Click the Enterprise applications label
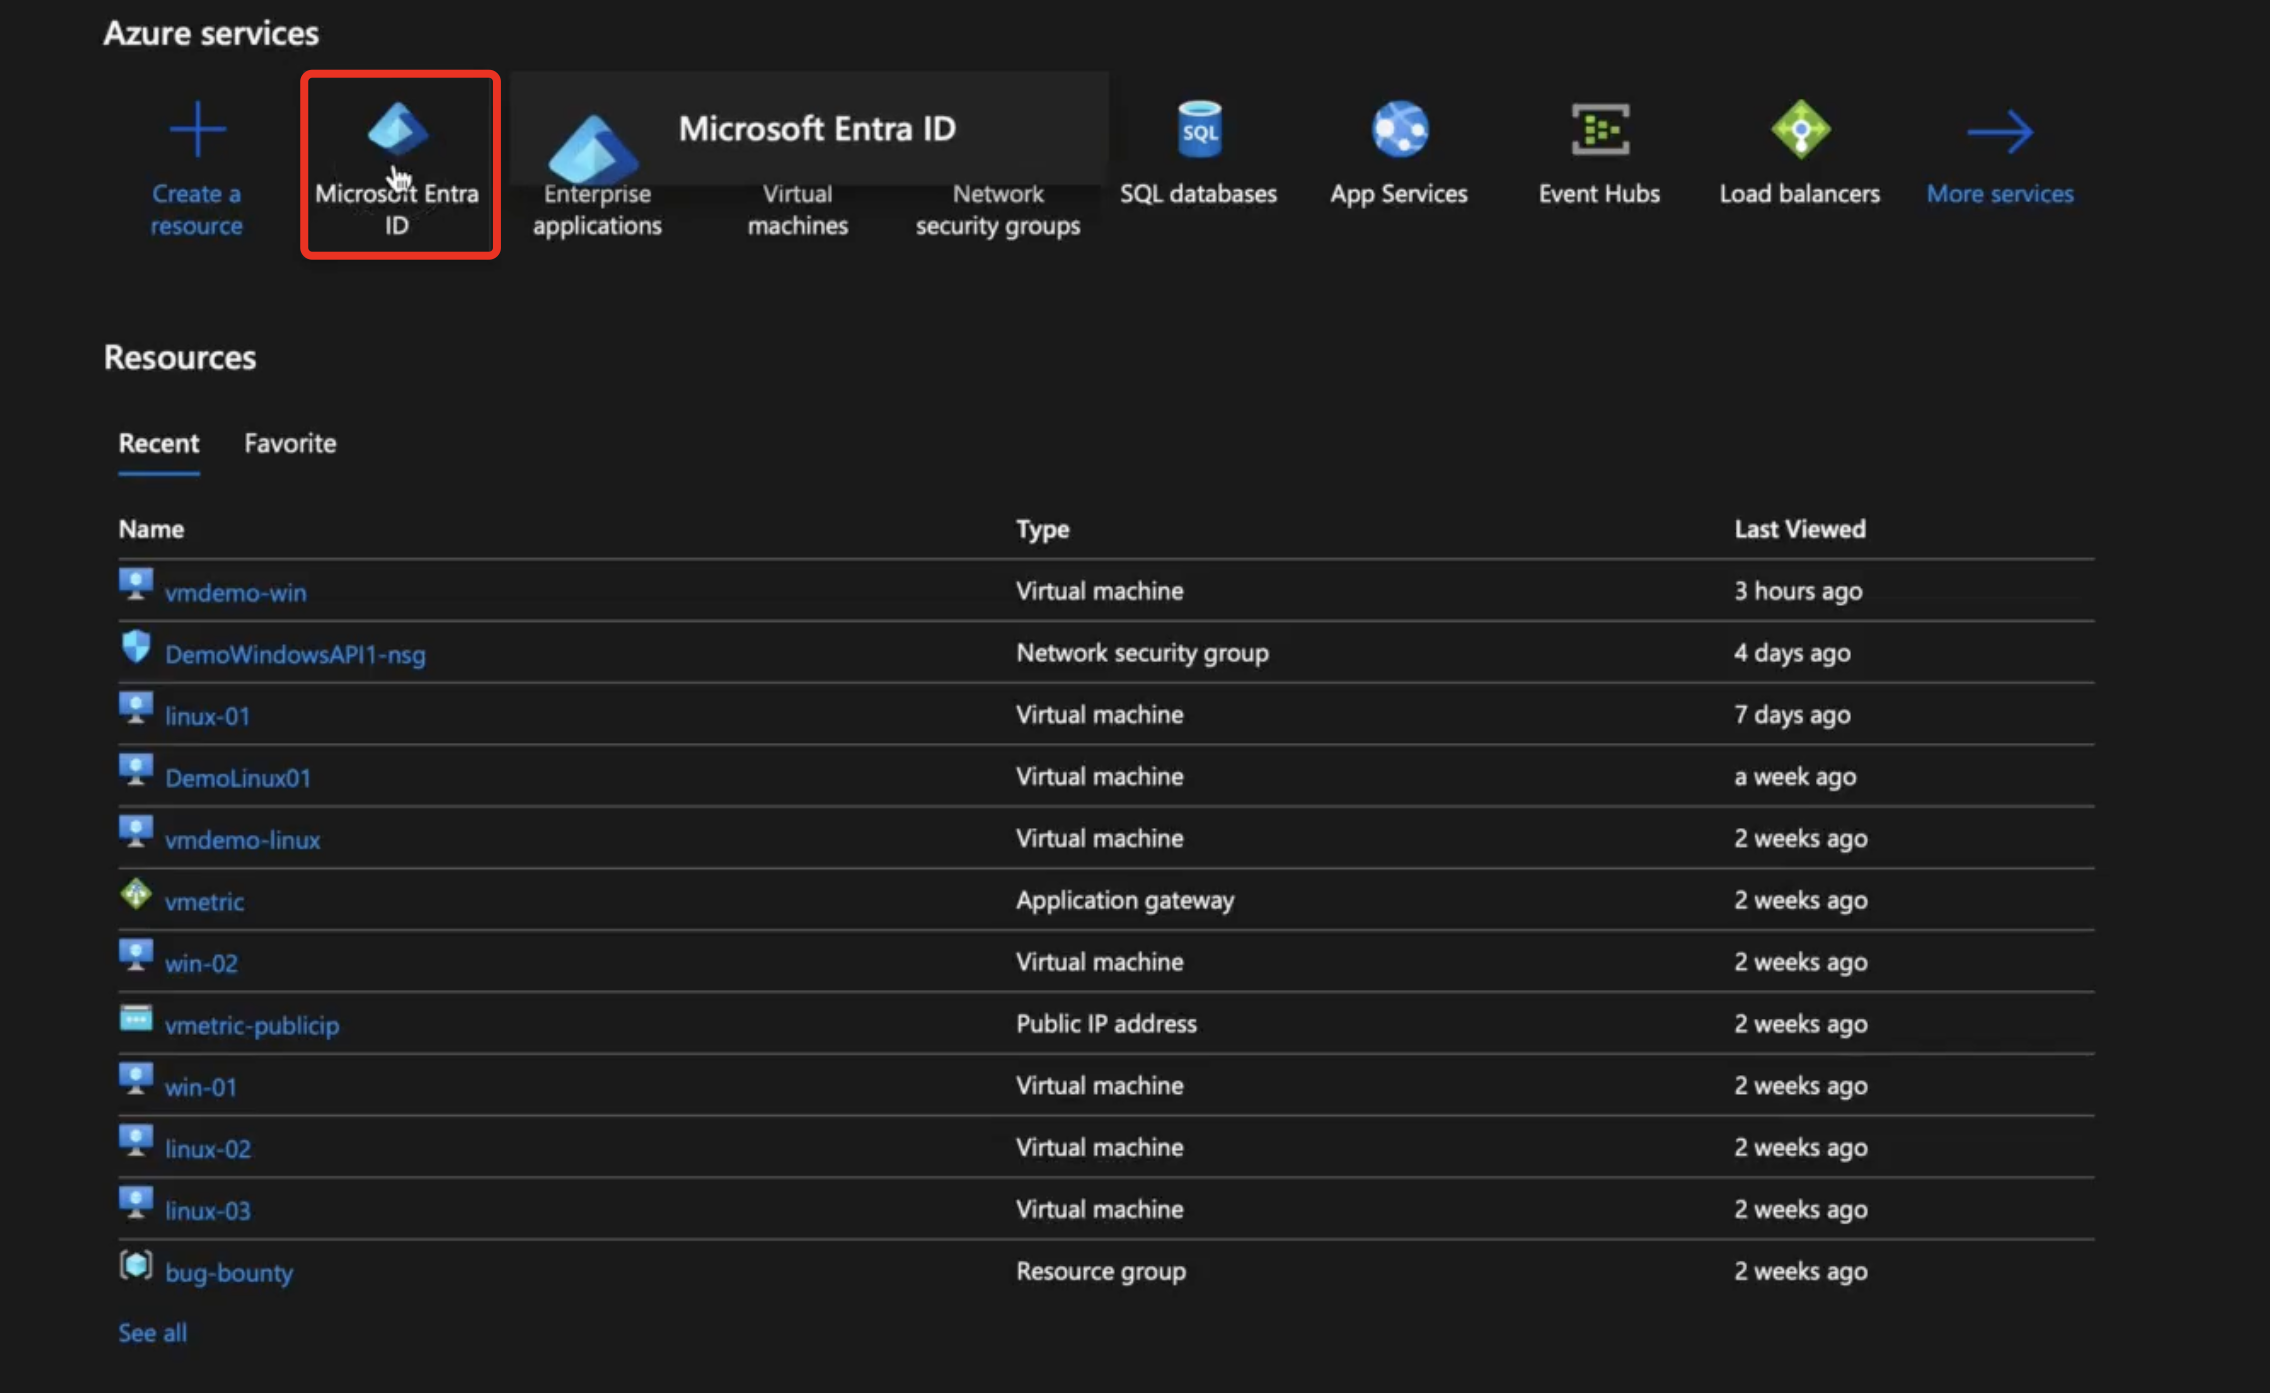2270x1393 pixels. (597, 210)
